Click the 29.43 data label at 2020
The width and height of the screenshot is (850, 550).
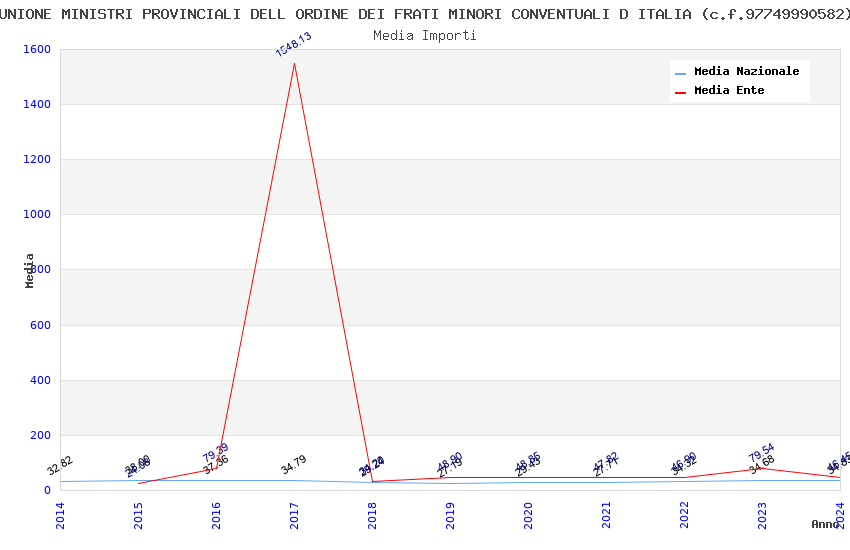click(529, 467)
